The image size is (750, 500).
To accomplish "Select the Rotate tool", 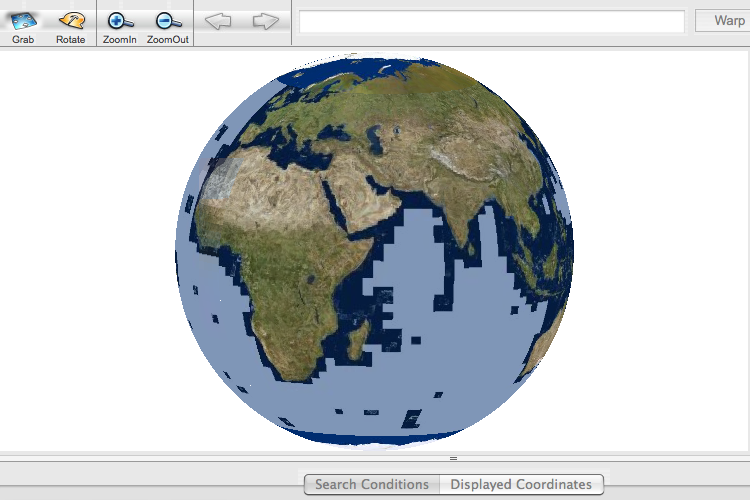I will (71, 28).
